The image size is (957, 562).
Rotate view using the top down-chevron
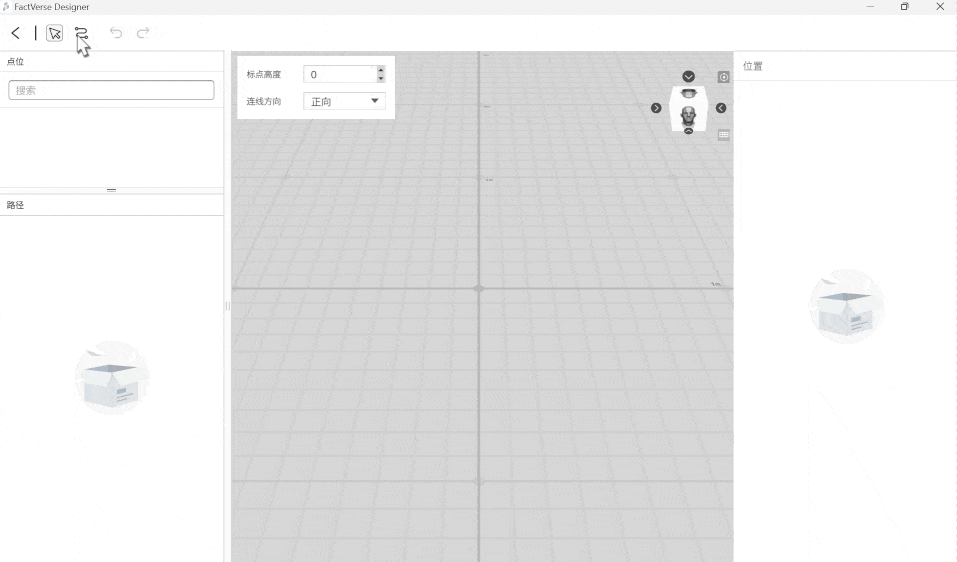pos(688,76)
